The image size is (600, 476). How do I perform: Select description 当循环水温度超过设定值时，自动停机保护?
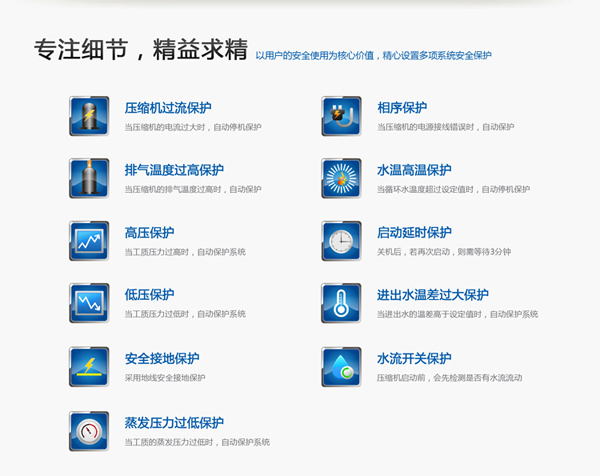[453, 189]
